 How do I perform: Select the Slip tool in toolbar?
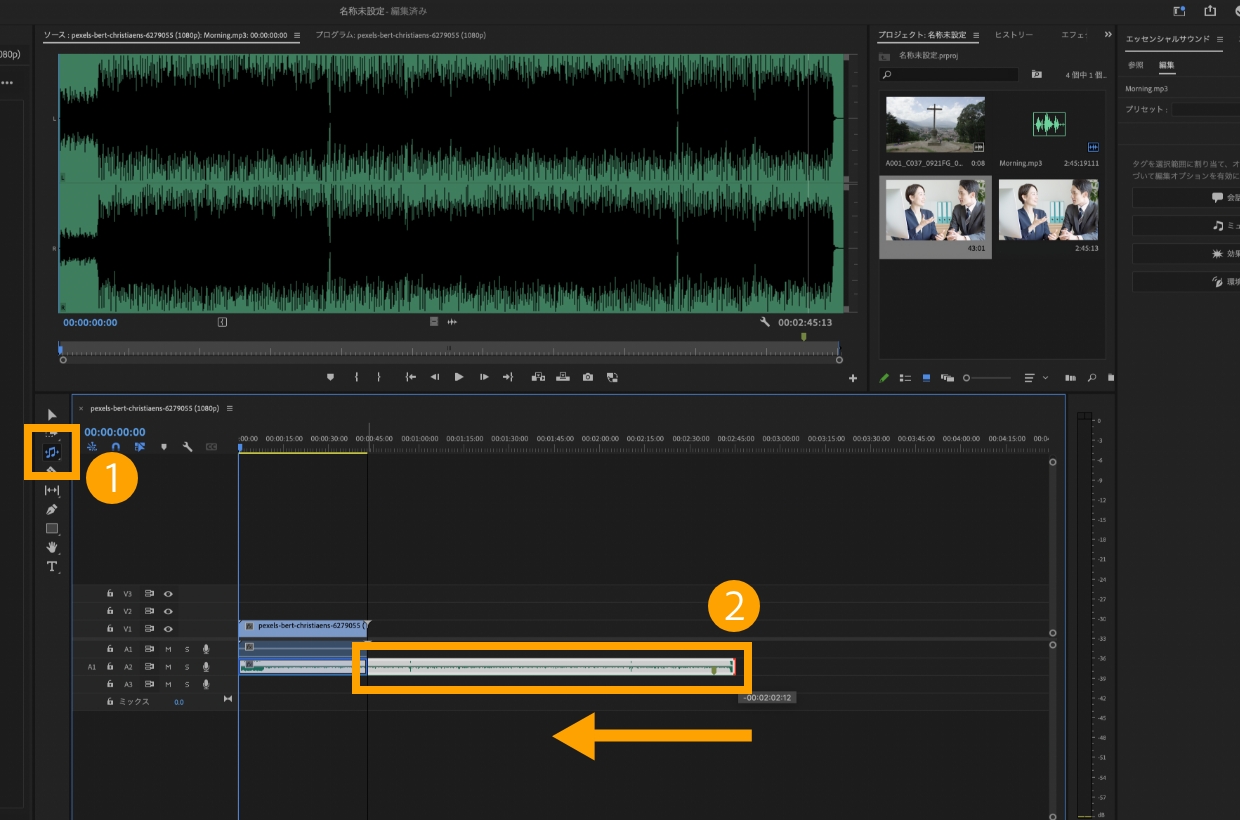(x=52, y=490)
